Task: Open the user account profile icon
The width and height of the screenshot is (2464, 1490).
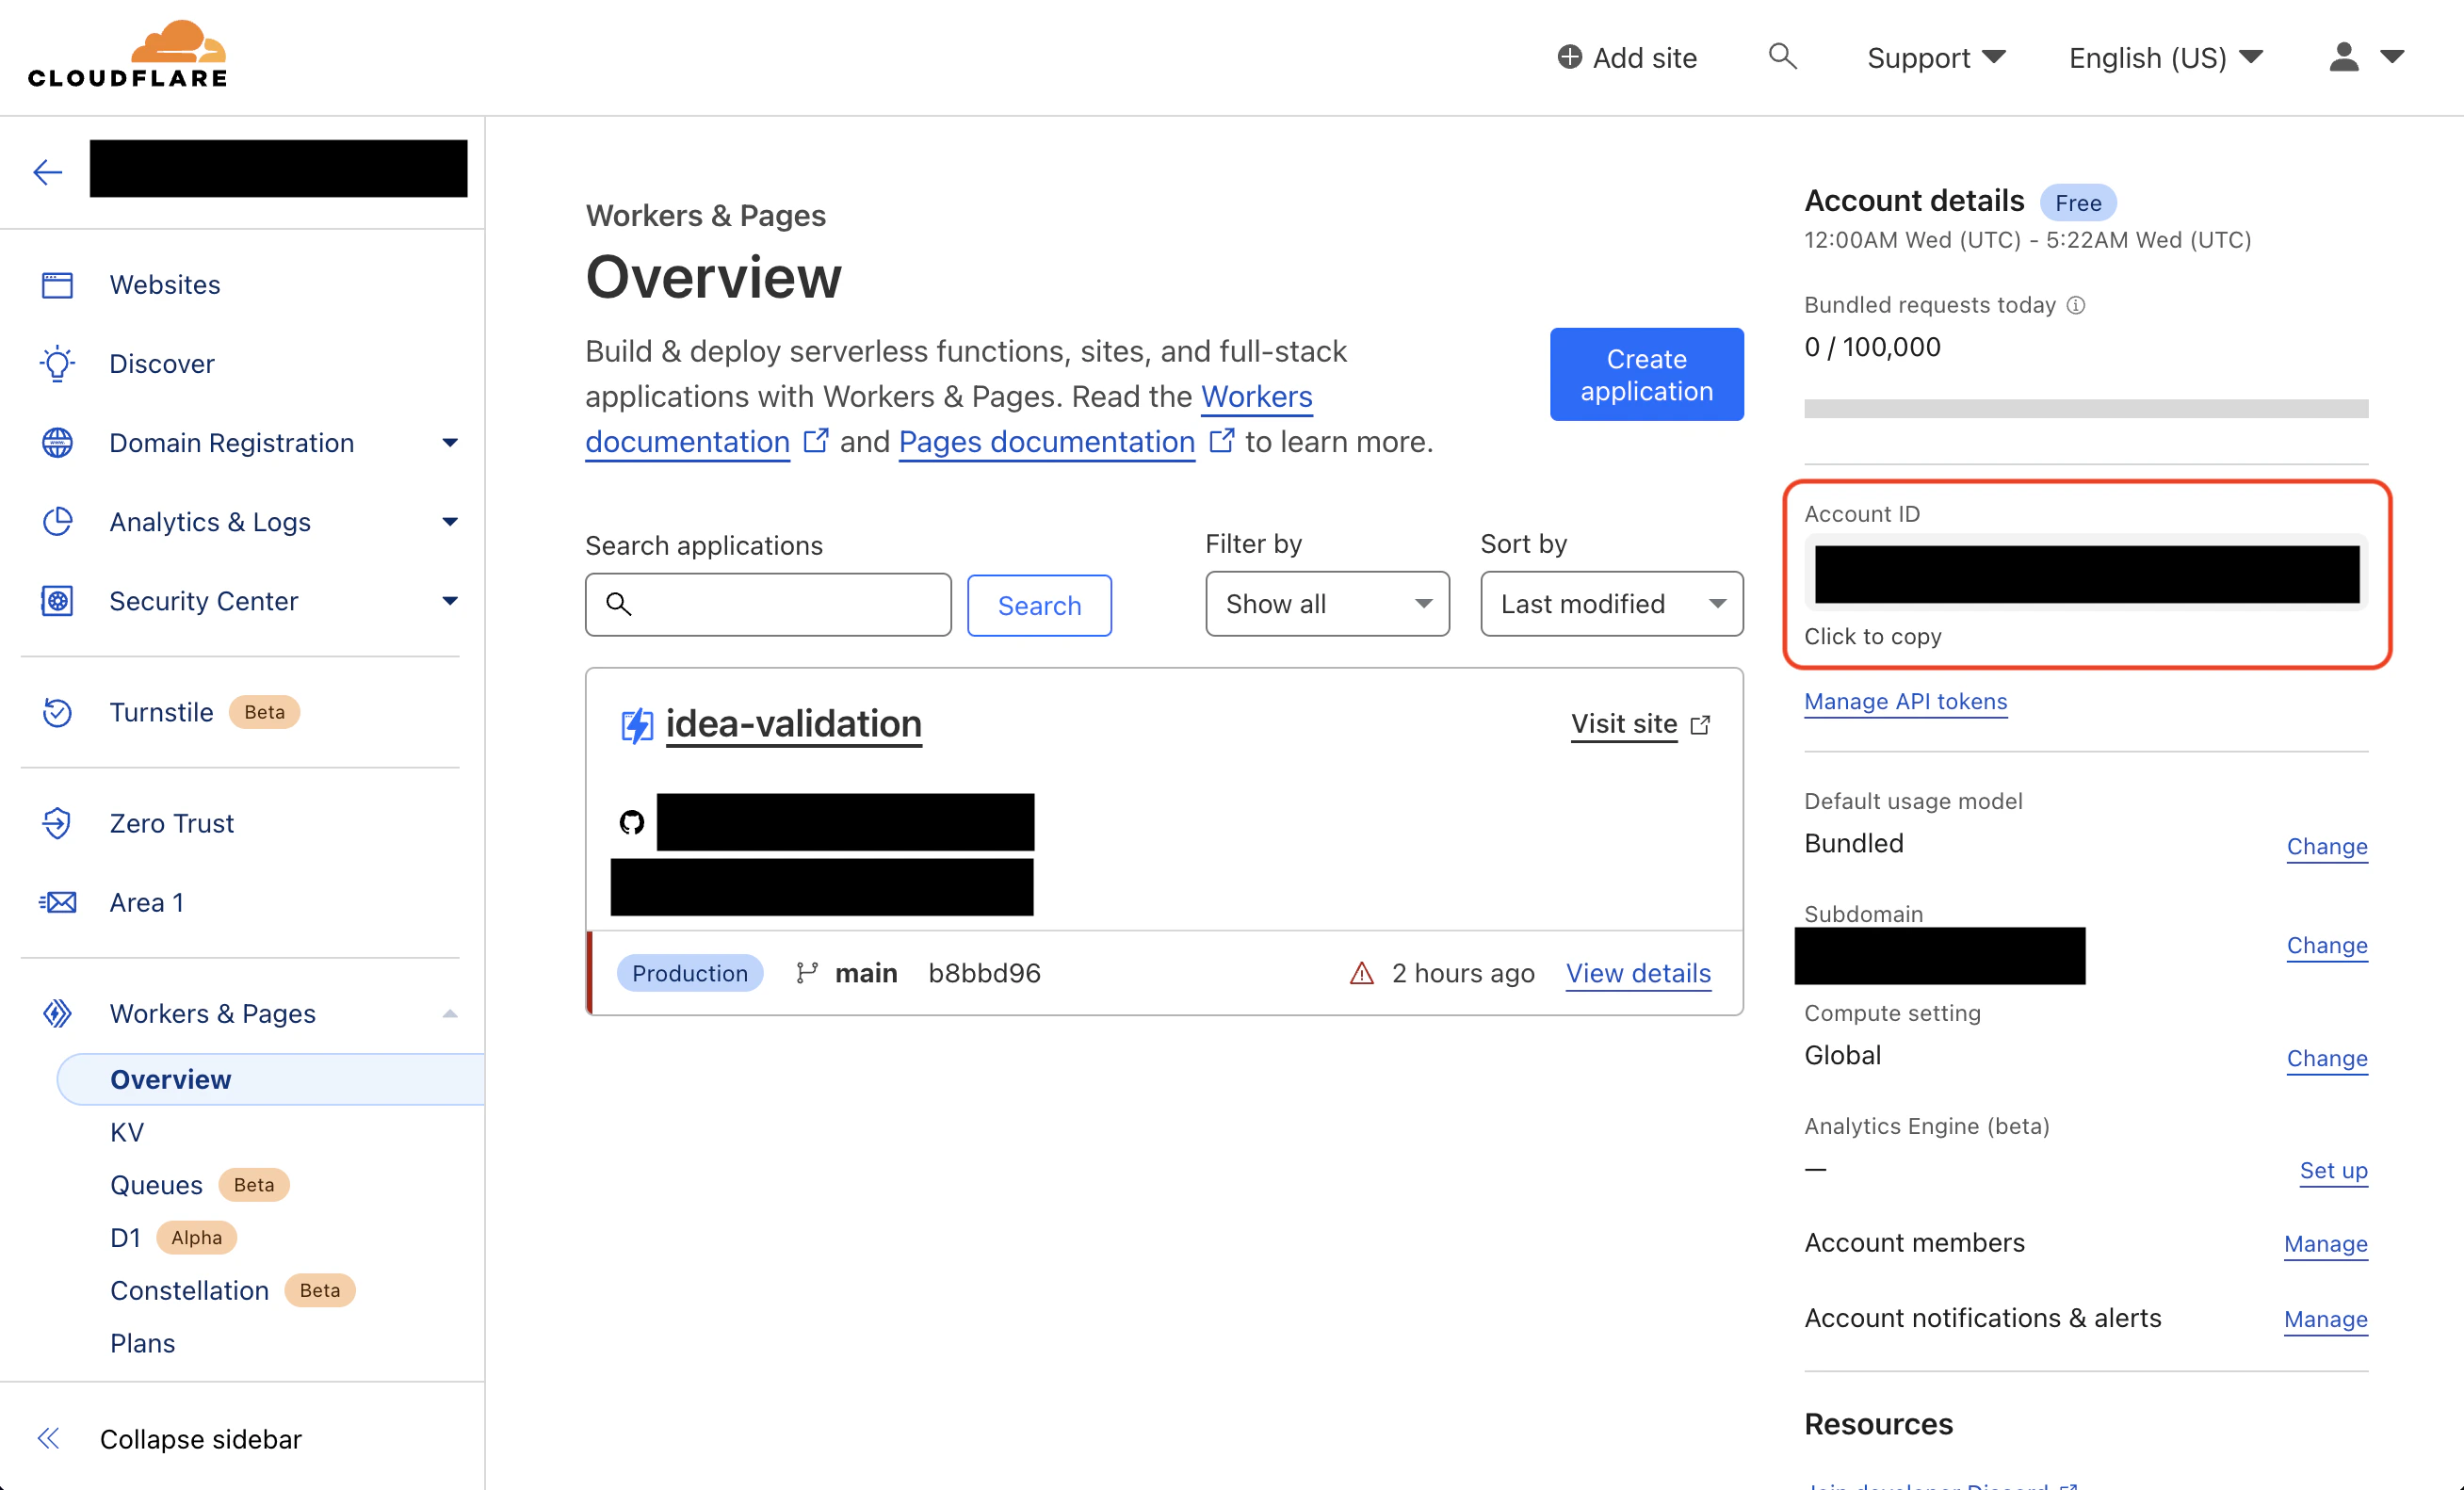Action: 2343,57
